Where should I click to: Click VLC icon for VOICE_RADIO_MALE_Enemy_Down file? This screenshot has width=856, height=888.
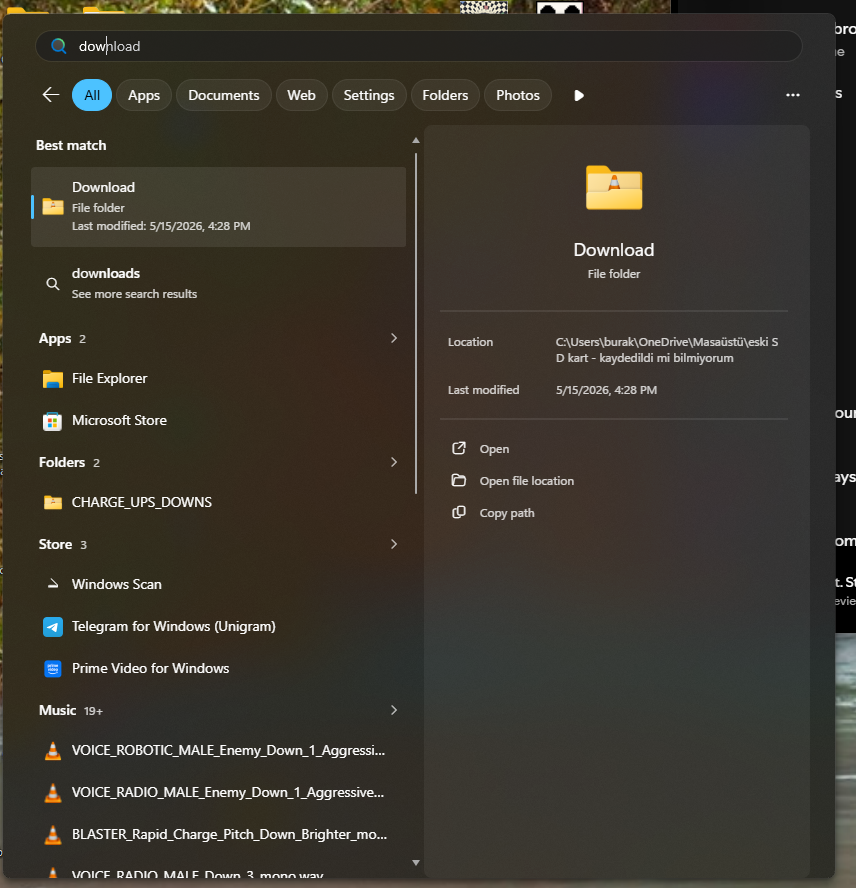coord(53,792)
